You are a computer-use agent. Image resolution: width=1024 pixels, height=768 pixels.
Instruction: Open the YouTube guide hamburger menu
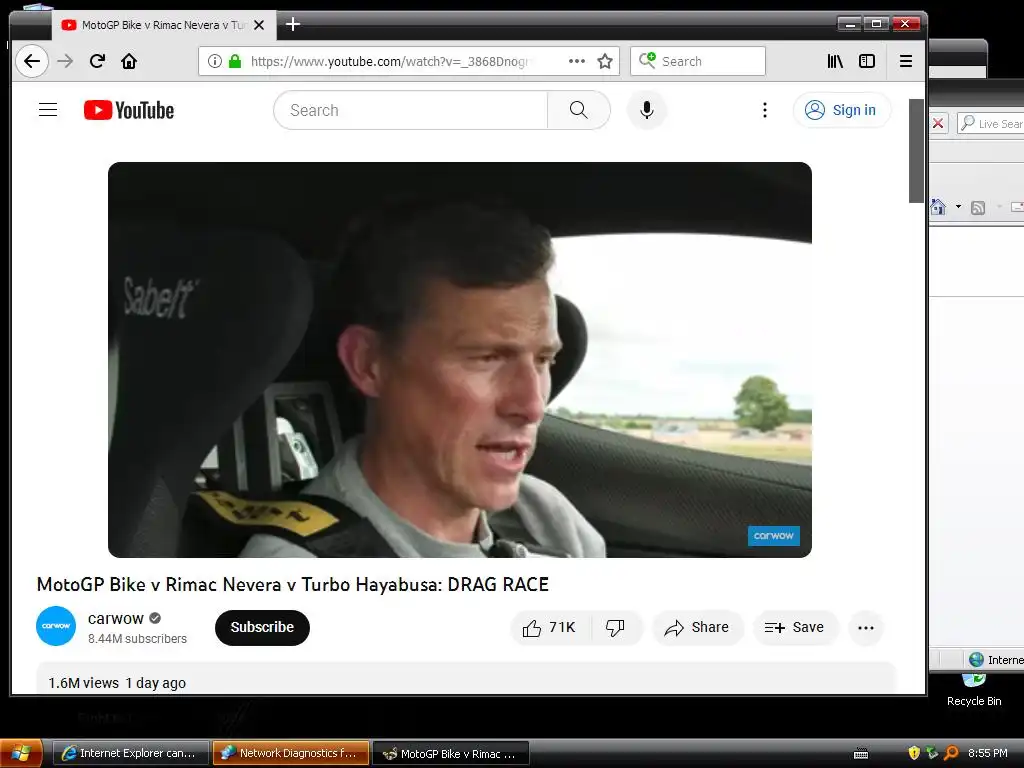click(48, 110)
